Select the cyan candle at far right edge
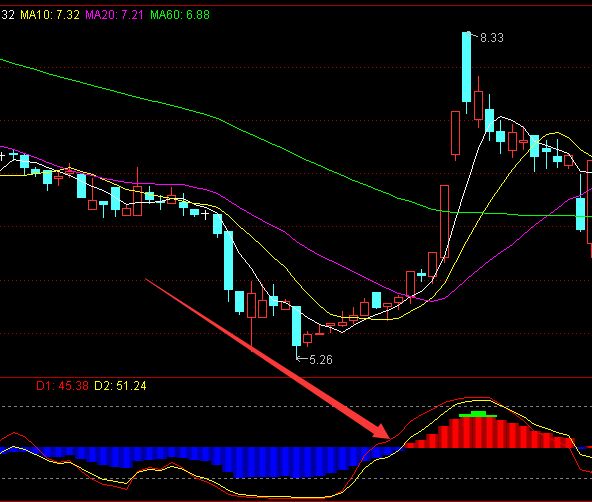Image resolution: width=592 pixels, height=502 pixels. pyautogui.click(x=580, y=214)
